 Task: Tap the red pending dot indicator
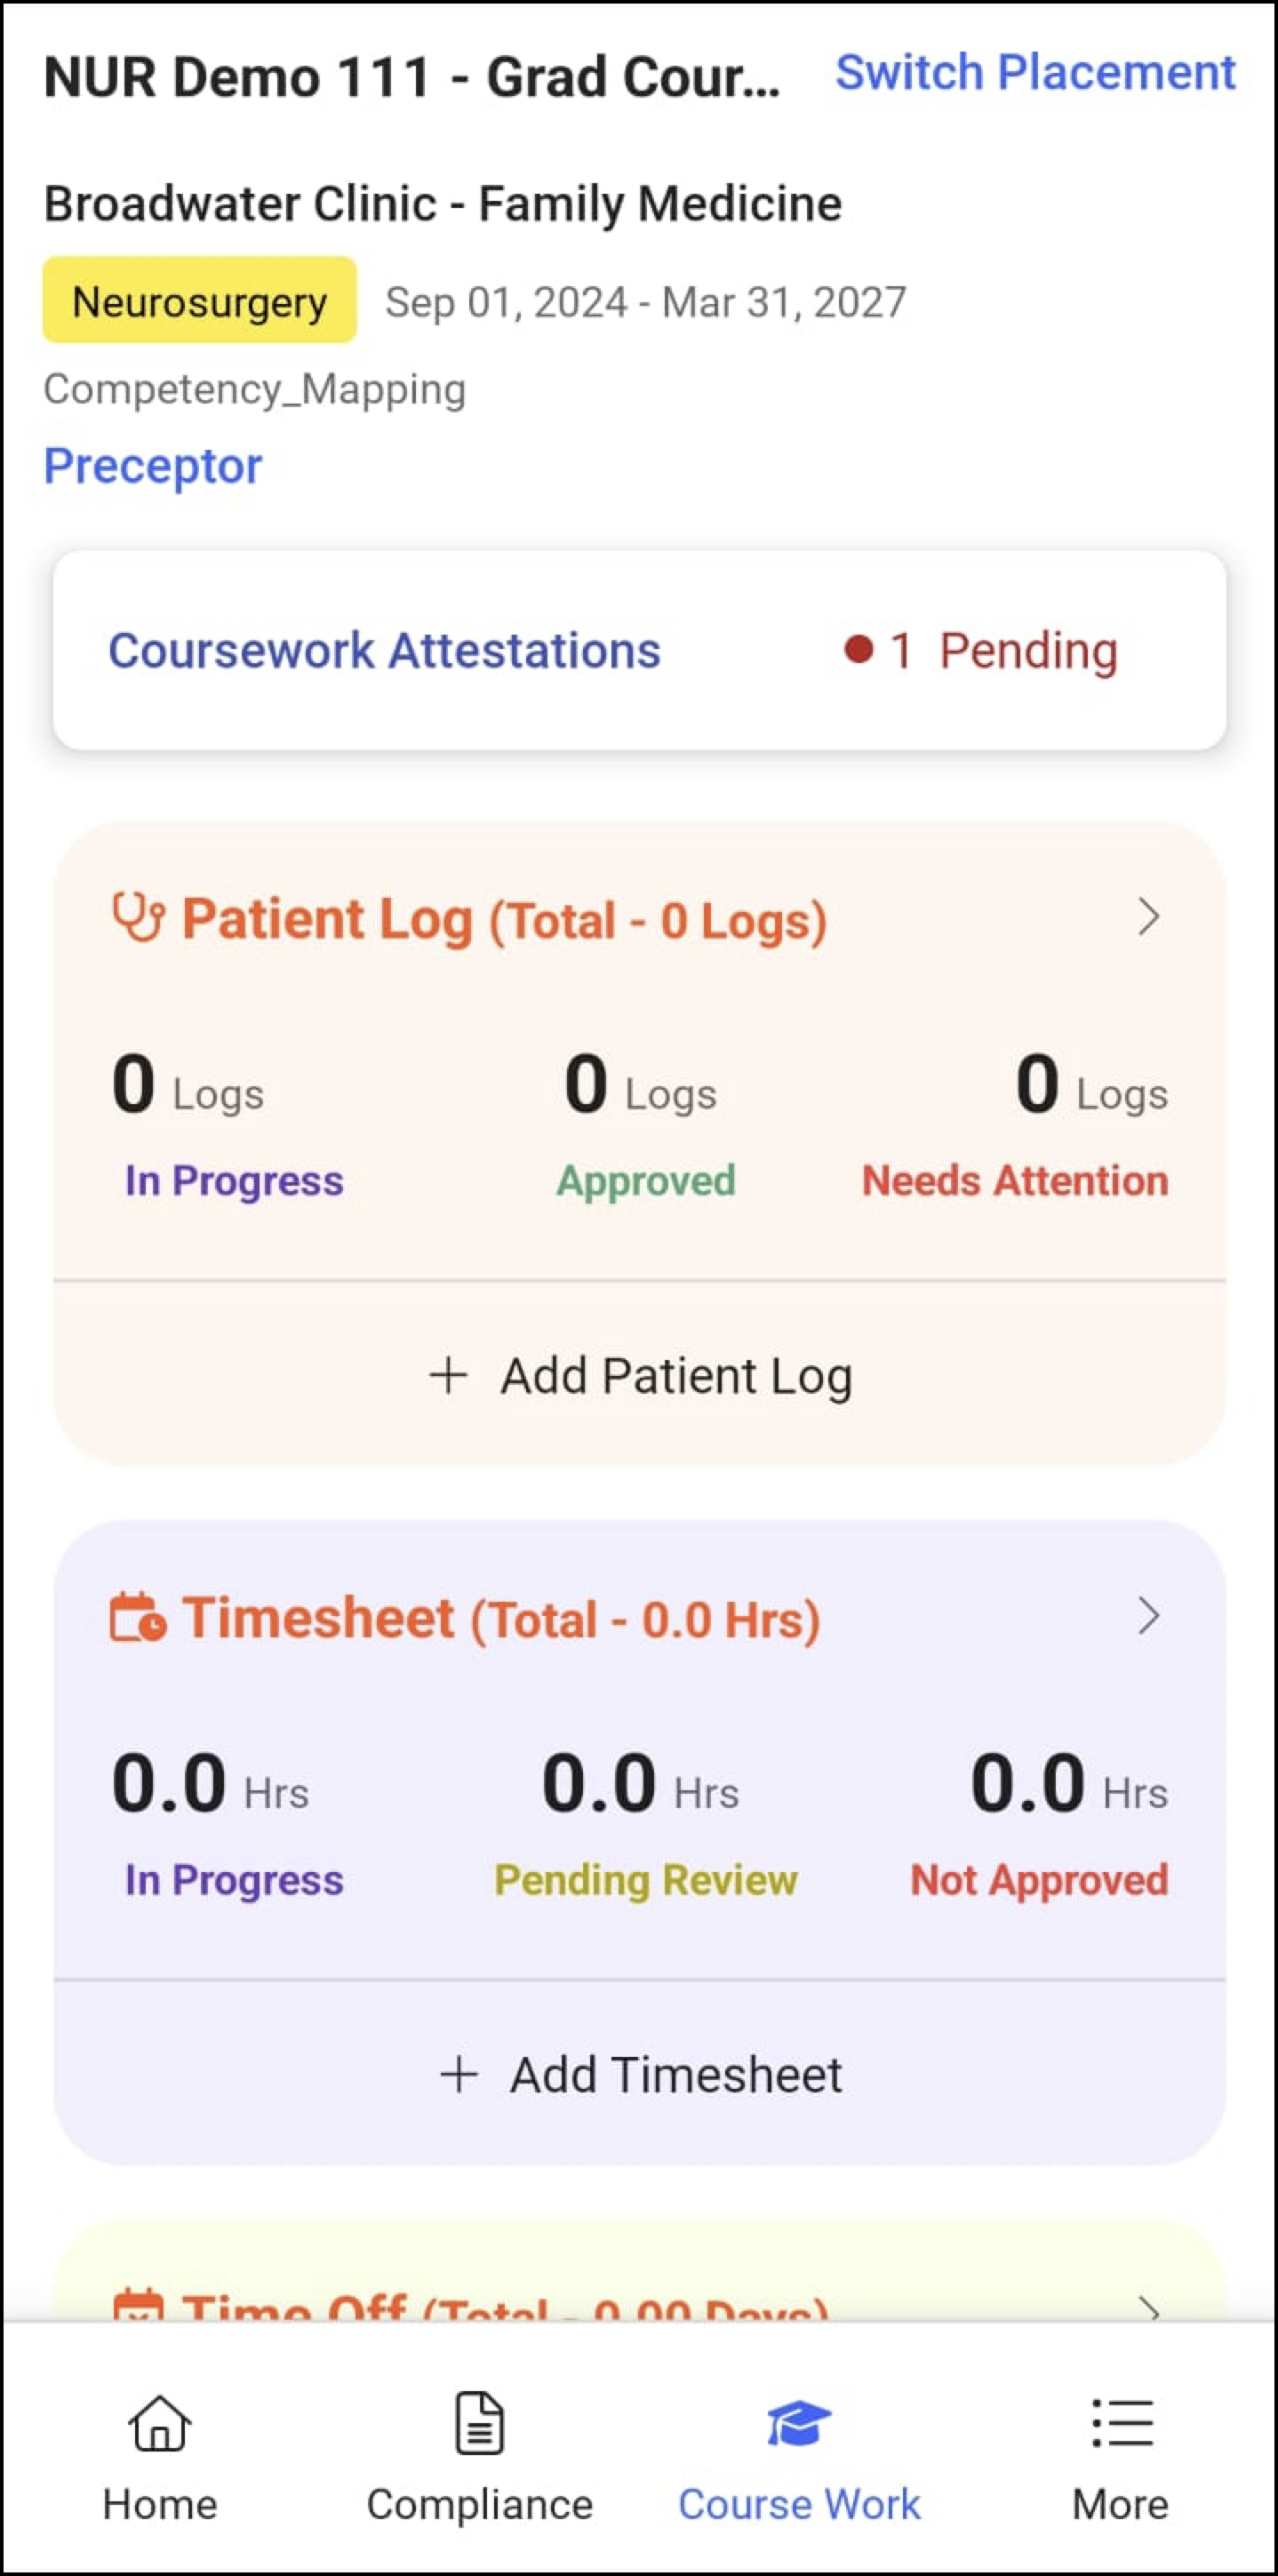tap(858, 650)
